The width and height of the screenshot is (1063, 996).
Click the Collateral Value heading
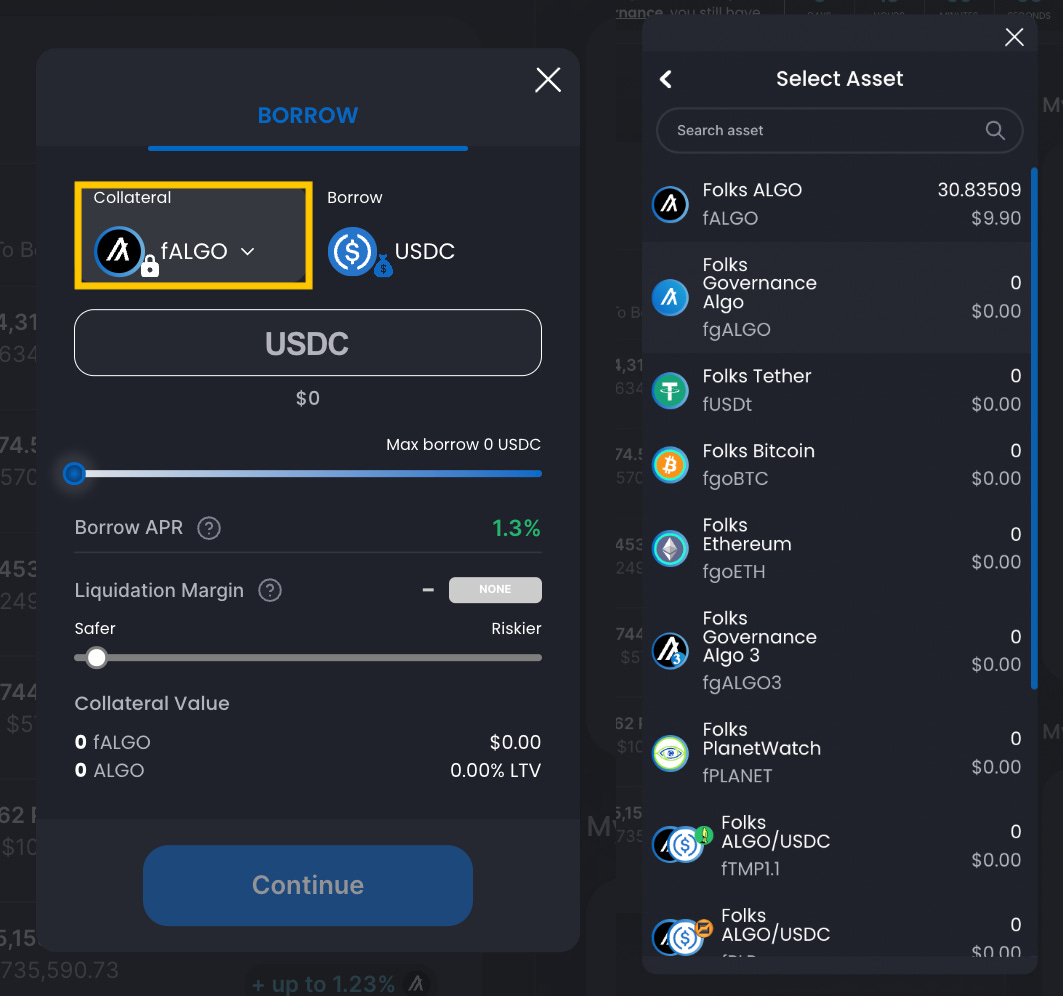pos(152,703)
